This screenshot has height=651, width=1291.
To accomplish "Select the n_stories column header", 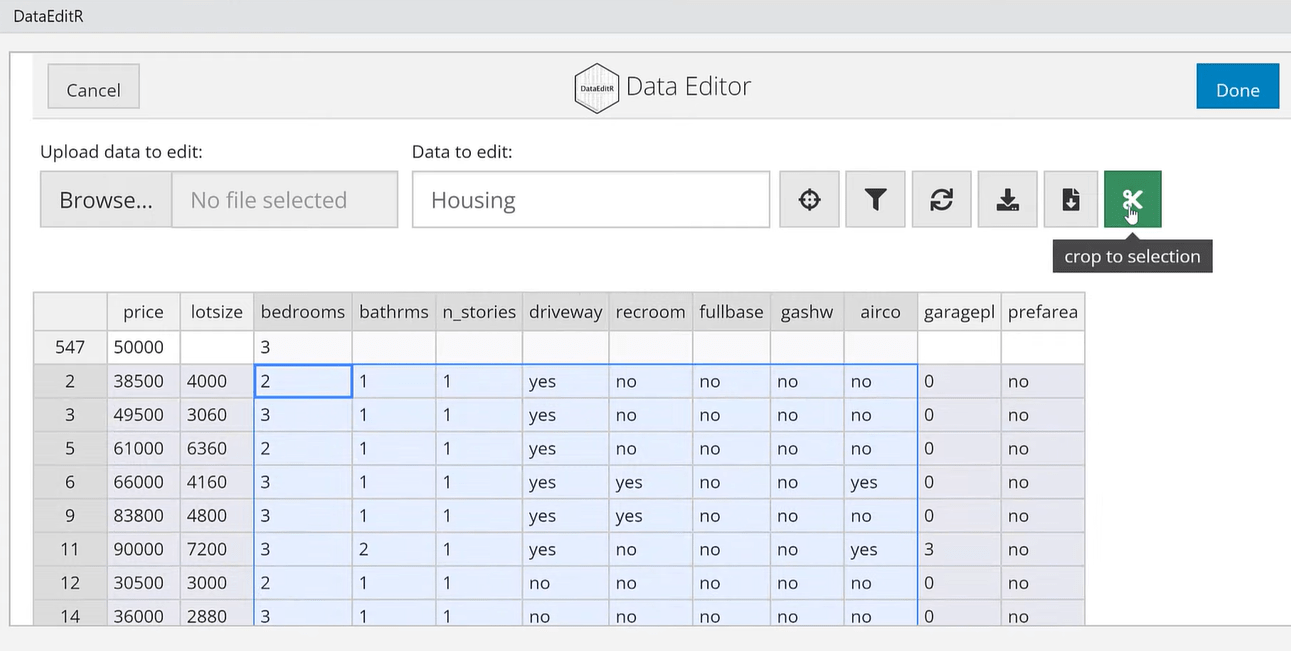I will [479, 312].
